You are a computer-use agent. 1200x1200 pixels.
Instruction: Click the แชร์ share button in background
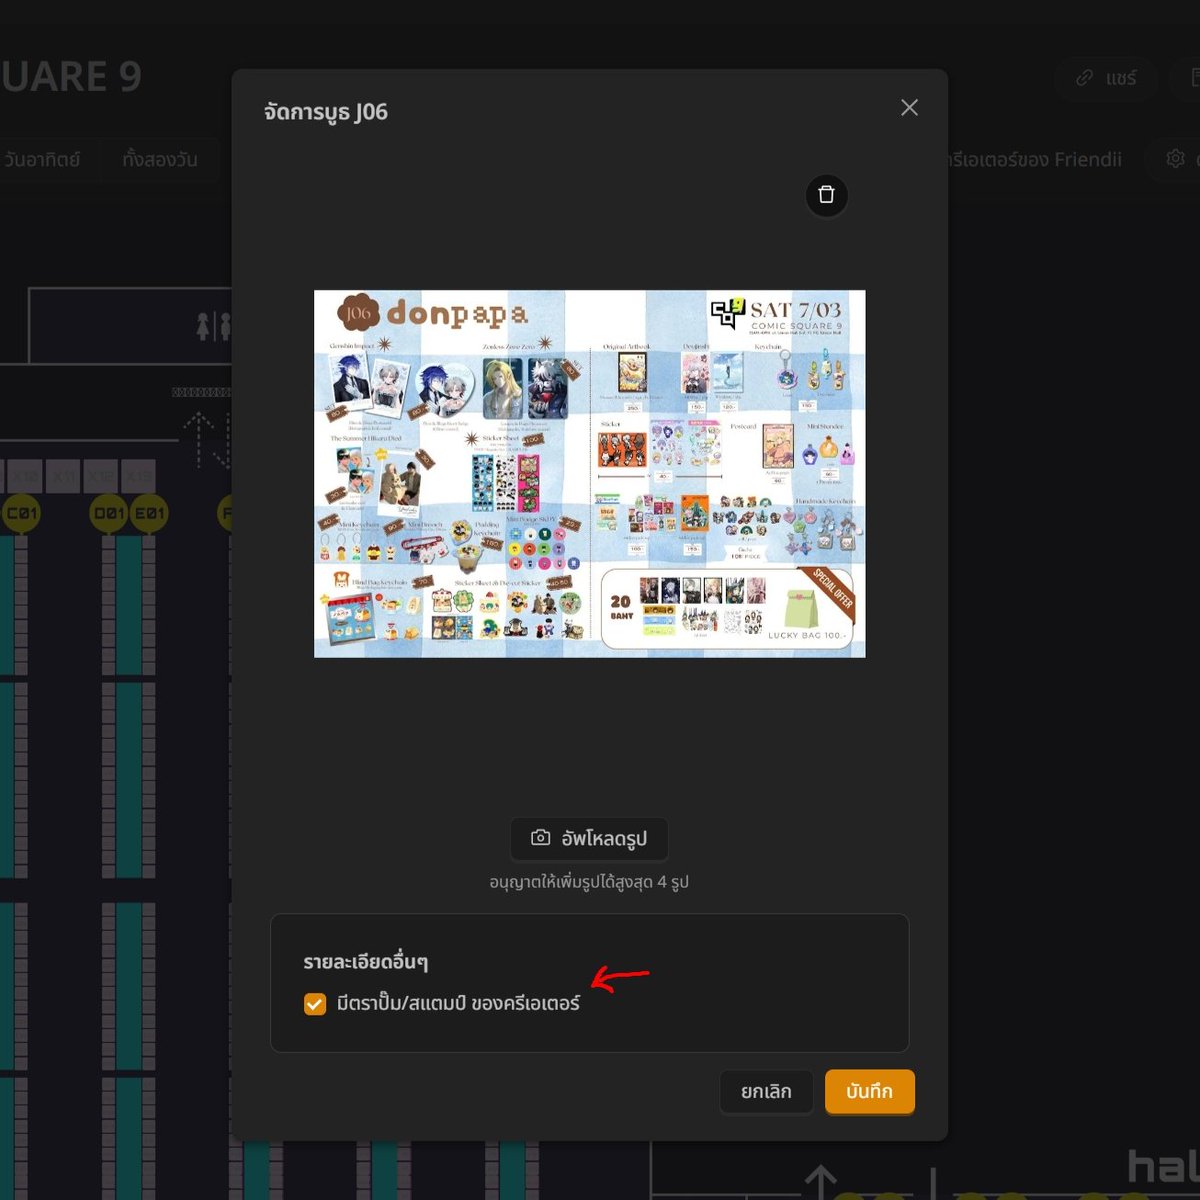[1106, 78]
